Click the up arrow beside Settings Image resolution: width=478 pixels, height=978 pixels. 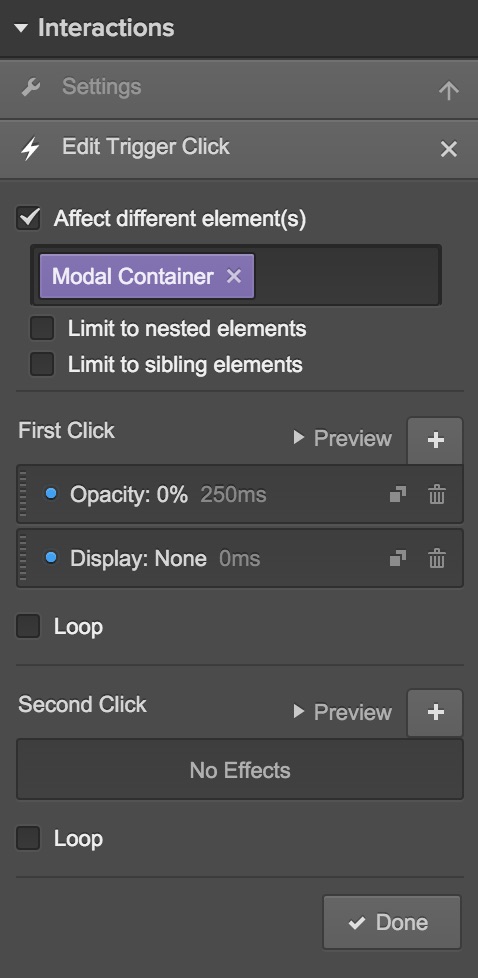point(449,91)
